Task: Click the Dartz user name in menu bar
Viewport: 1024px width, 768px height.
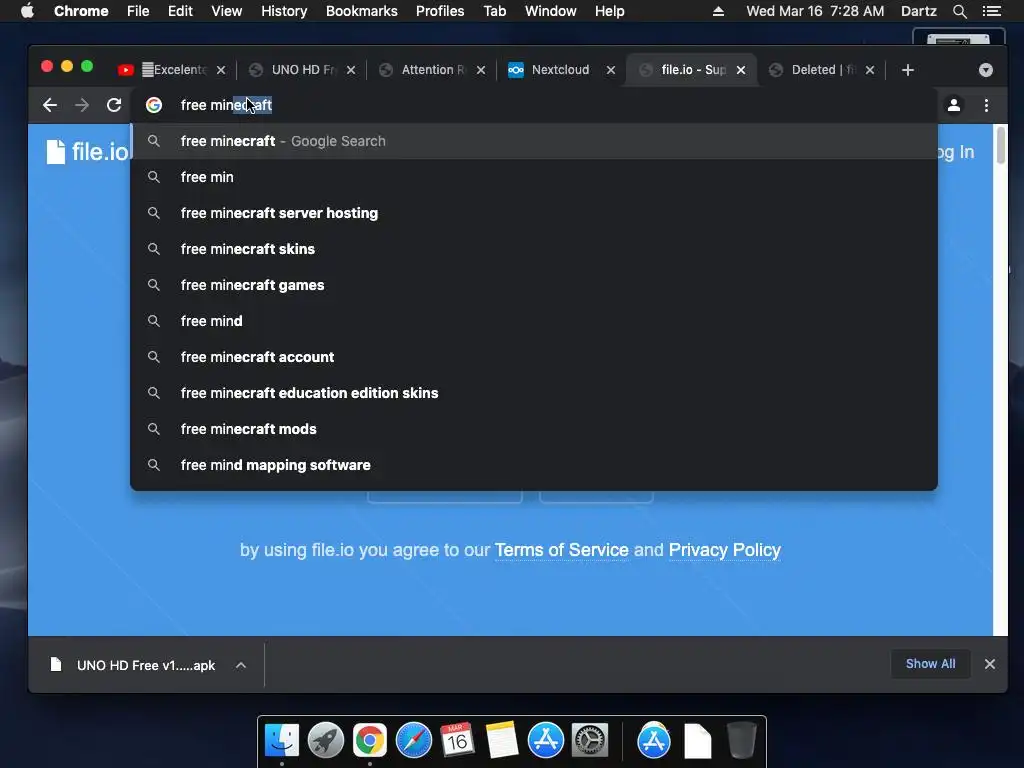Action: [918, 11]
